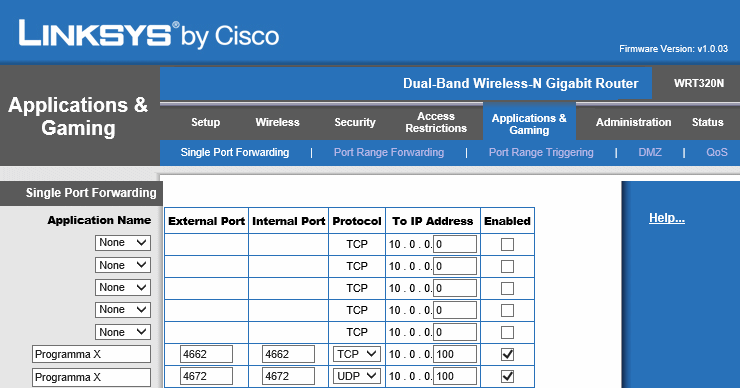Click the Enabled column header
740x388 pixels.
507,221
